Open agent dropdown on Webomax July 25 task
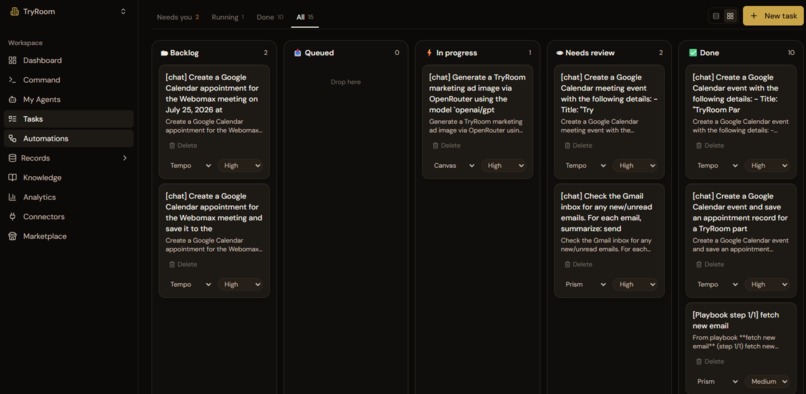 190,166
